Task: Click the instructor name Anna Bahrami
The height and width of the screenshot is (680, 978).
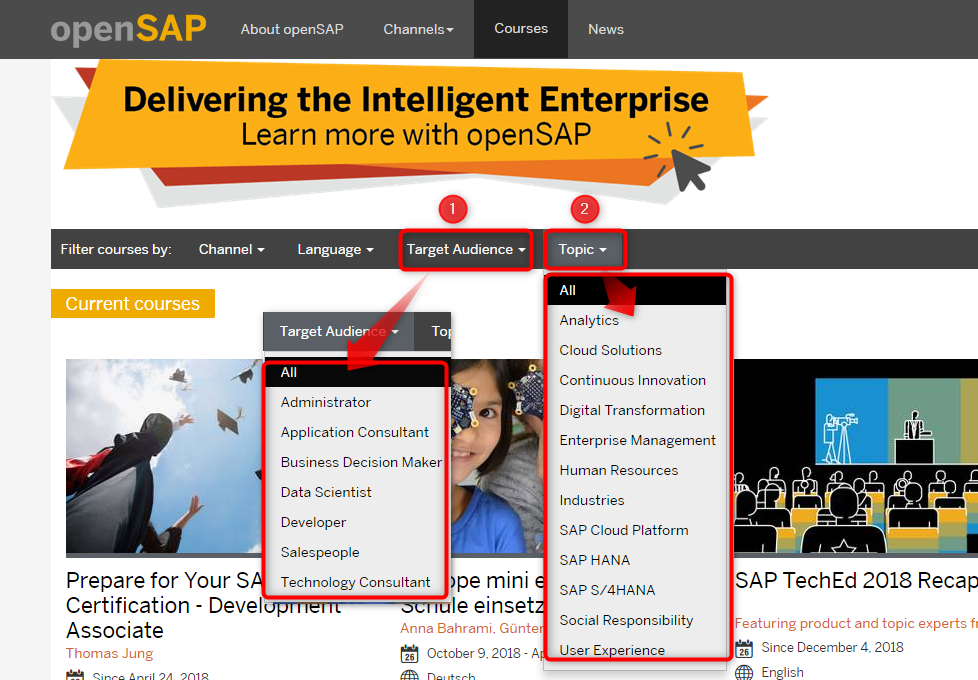Action: 445,628
